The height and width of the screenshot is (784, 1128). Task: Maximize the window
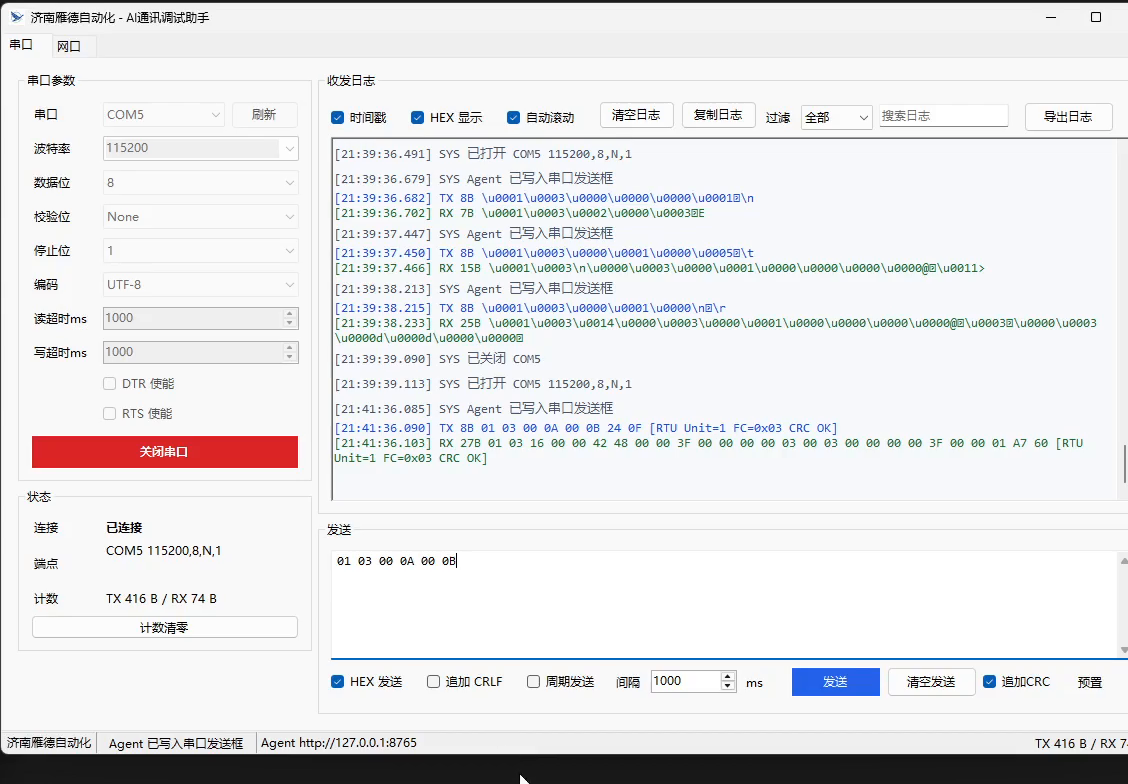tap(1096, 17)
